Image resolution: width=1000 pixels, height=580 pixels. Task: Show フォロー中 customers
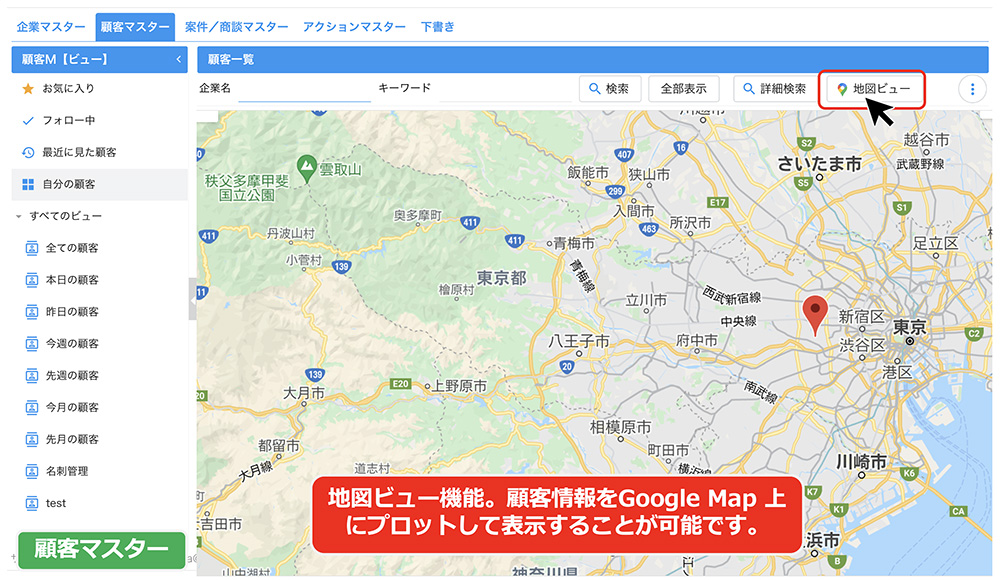[x=68, y=121]
